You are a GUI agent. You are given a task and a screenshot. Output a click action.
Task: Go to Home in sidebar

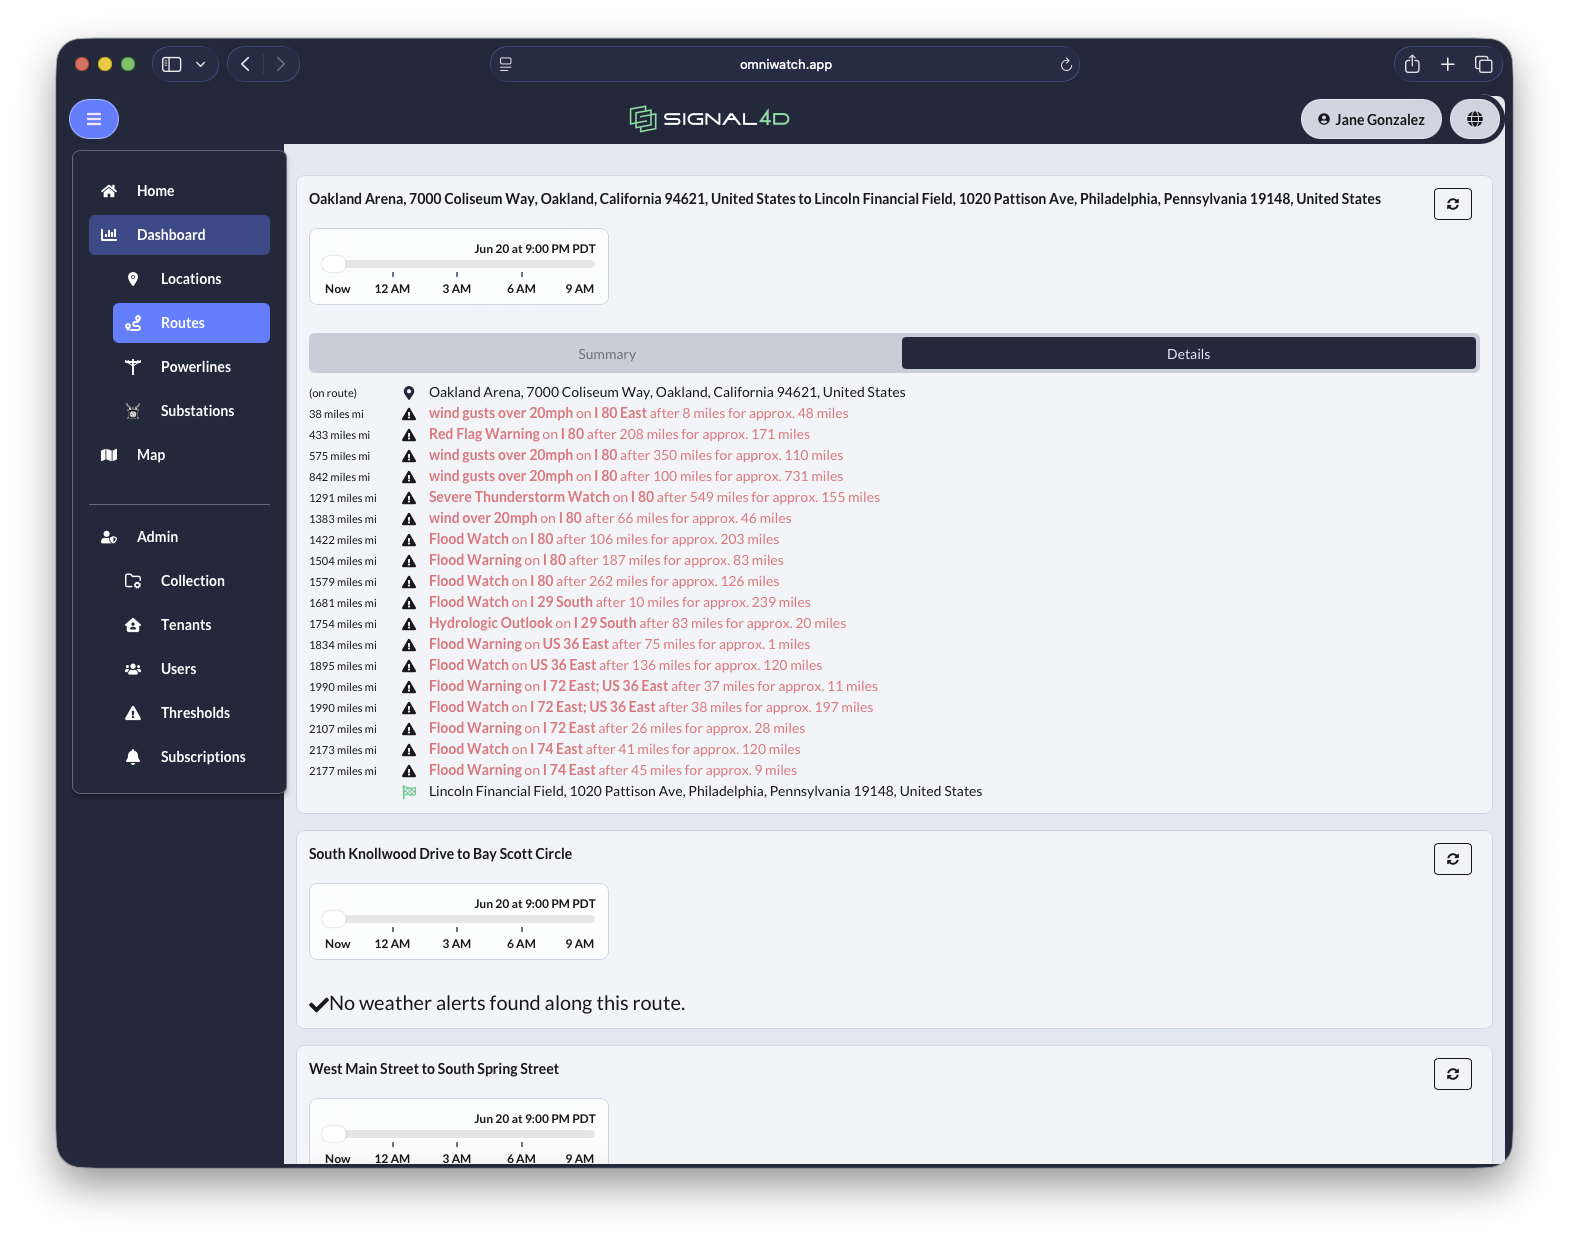pos(179,191)
